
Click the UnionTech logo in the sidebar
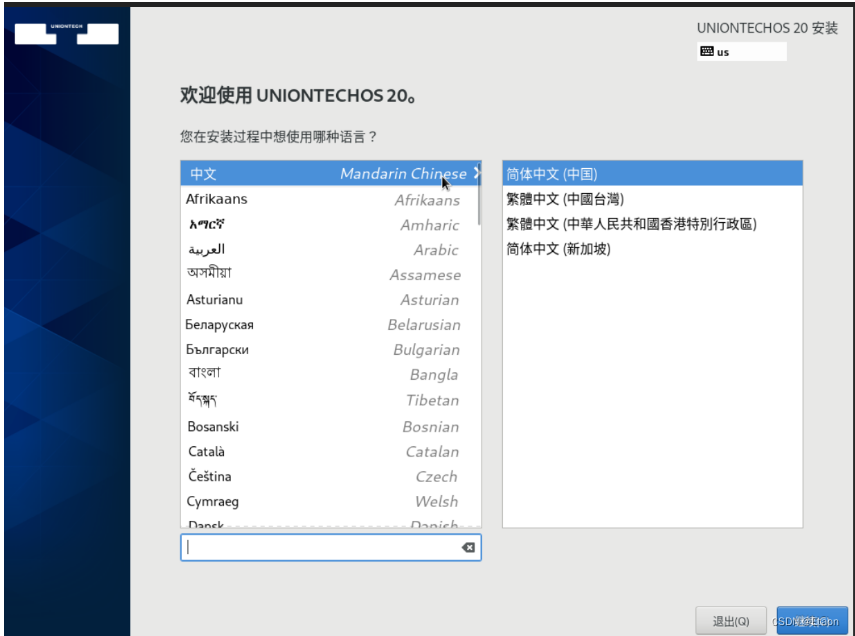click(x=67, y=34)
